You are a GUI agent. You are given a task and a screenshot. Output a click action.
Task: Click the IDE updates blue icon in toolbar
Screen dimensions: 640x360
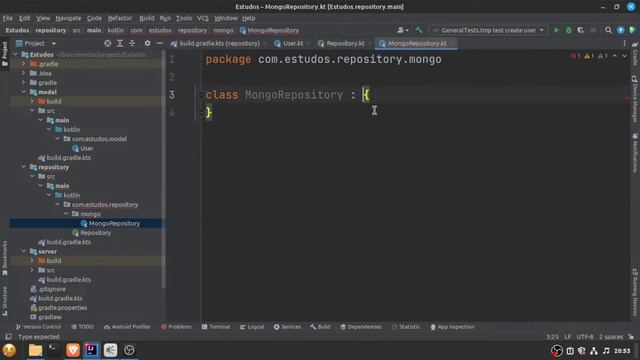click(620, 30)
